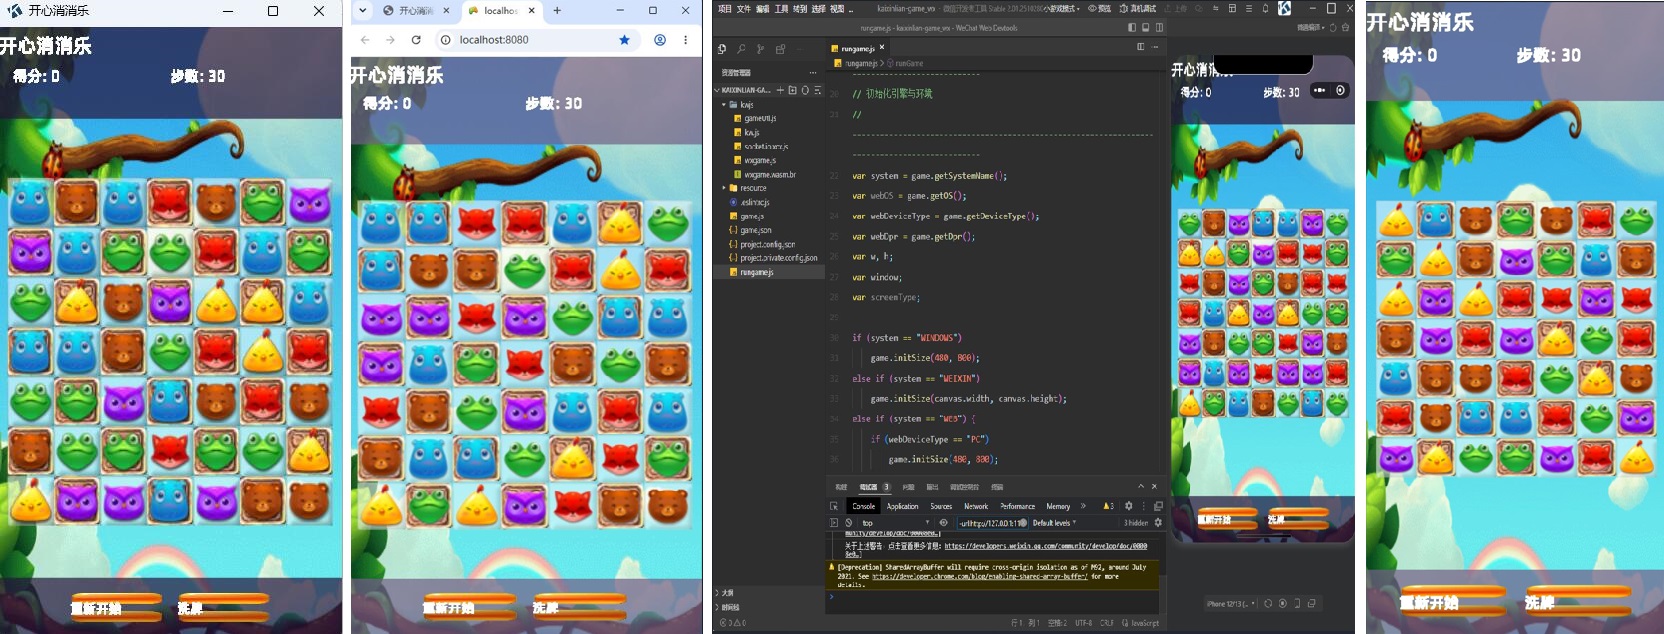Click the record icon below simulator
The image size is (1664, 634).
point(1282,603)
